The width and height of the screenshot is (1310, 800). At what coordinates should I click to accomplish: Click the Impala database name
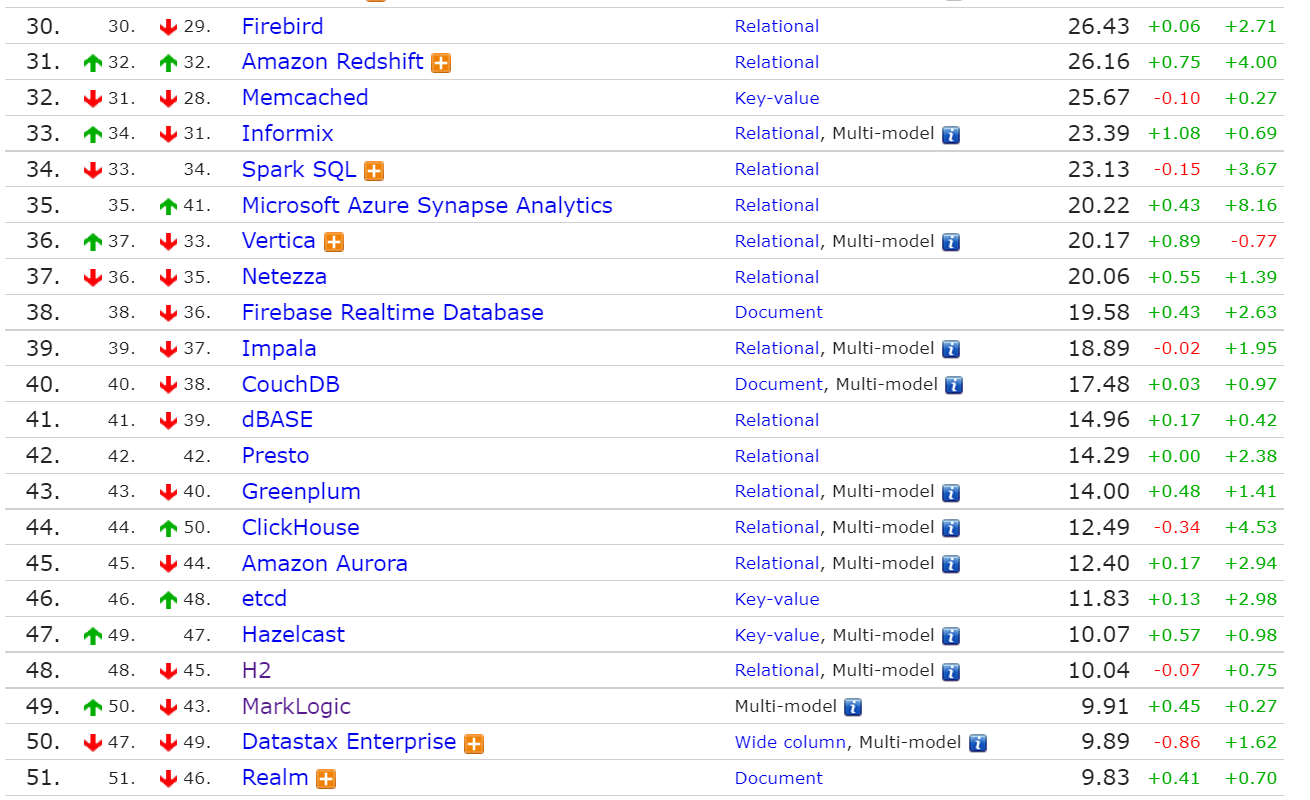(279, 349)
